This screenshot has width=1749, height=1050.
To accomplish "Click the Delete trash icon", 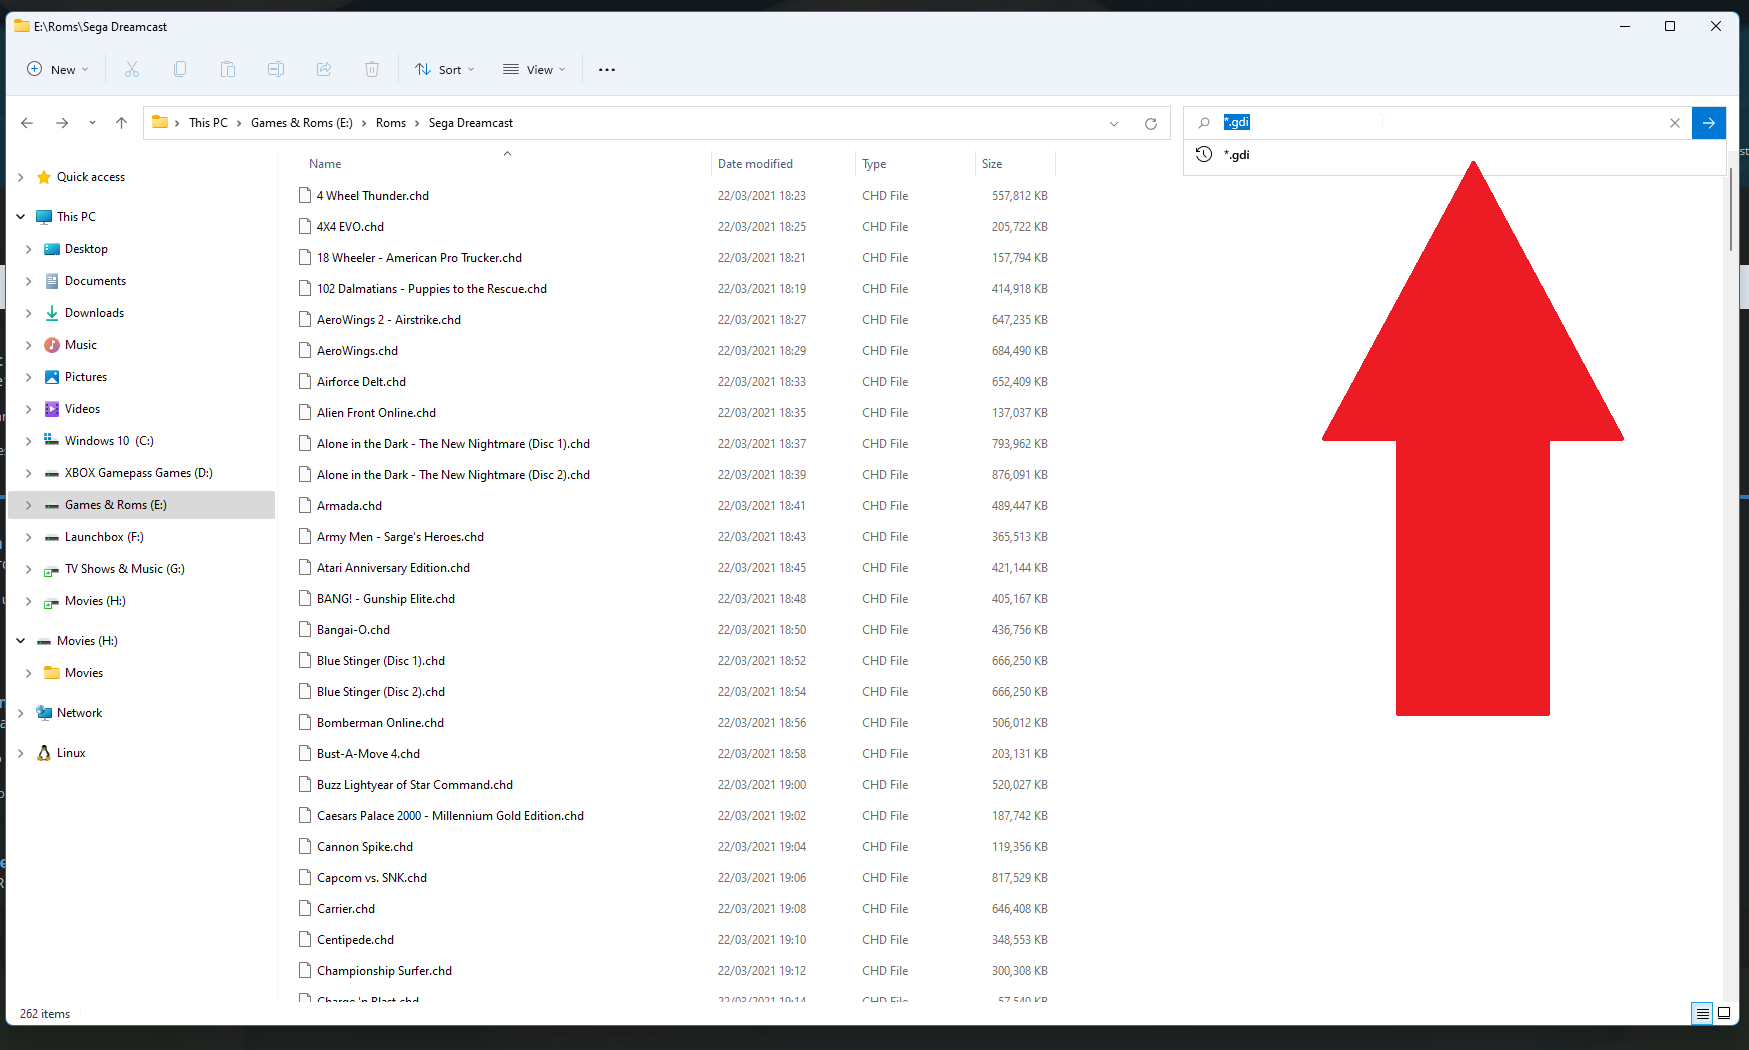I will 372,69.
